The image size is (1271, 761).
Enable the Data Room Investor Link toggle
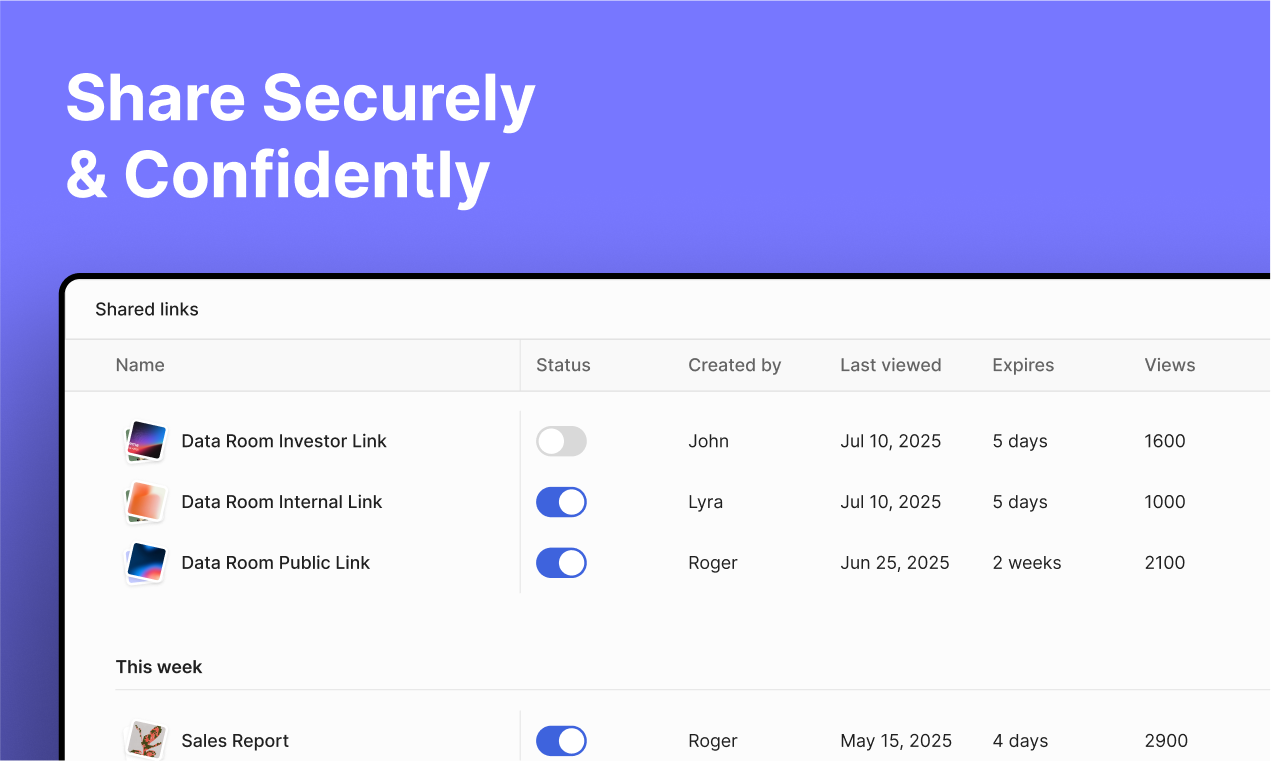(561, 441)
